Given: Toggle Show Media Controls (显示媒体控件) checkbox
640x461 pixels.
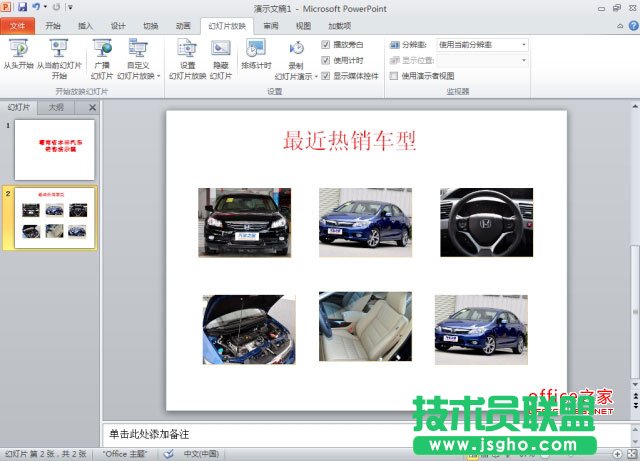Looking at the screenshot, I should [x=325, y=76].
